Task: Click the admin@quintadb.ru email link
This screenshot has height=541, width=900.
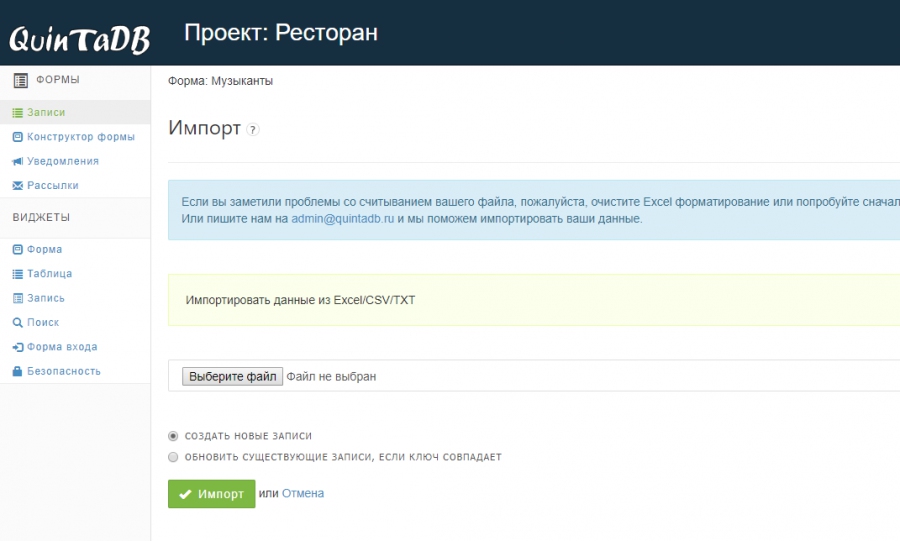Action: click(343, 219)
